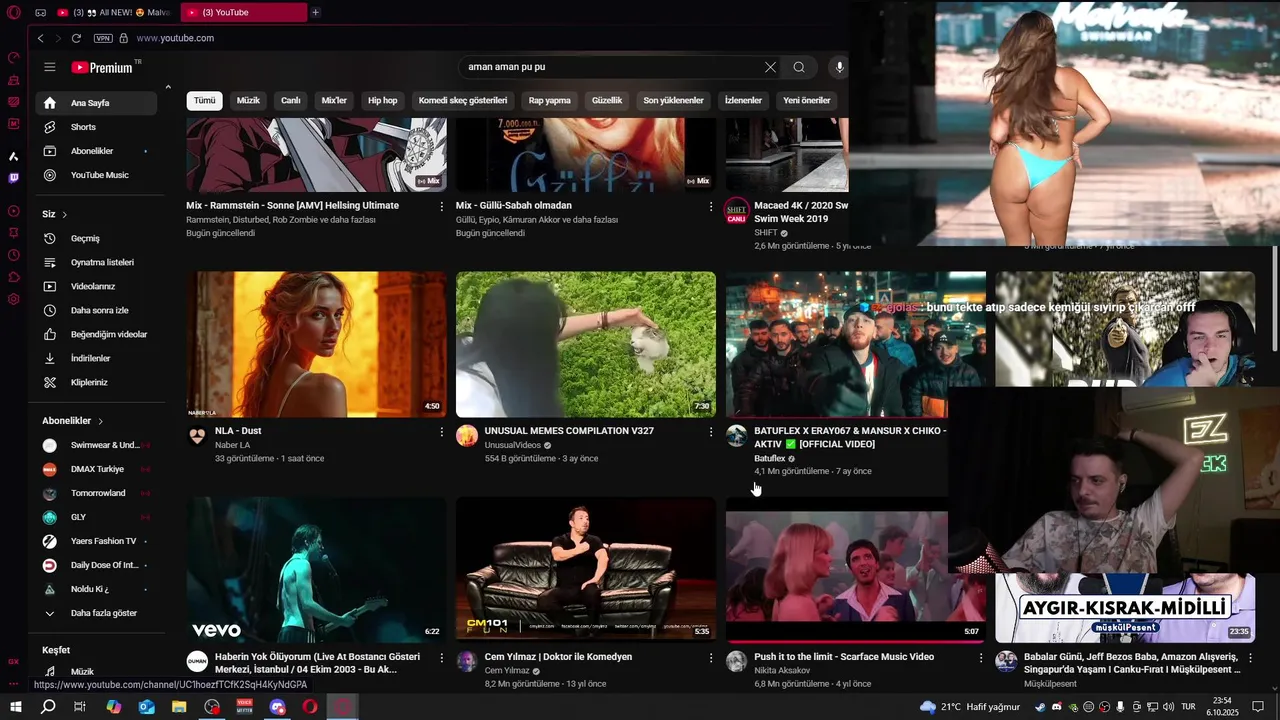Open Kliplerimiz in the sidebar

96,382
